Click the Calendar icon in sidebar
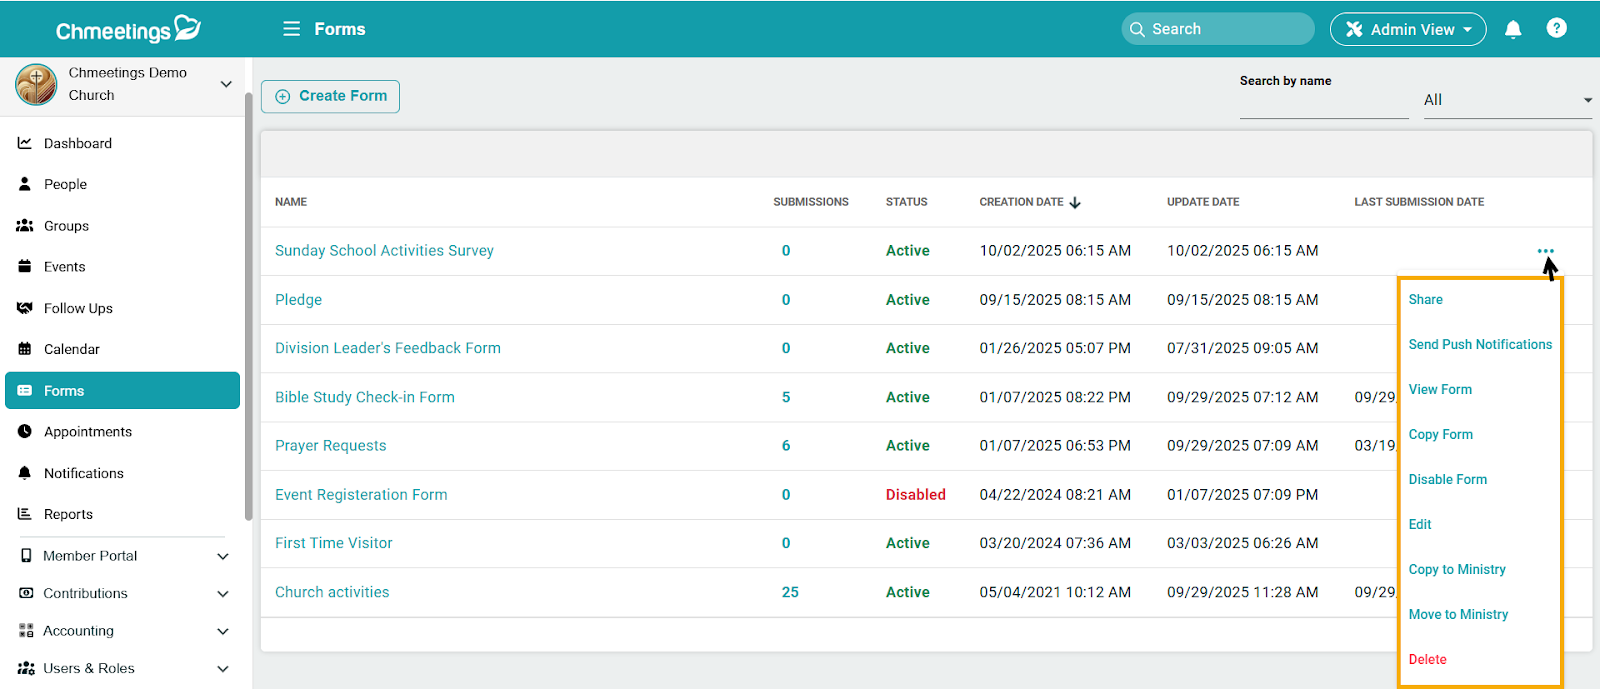 point(25,349)
